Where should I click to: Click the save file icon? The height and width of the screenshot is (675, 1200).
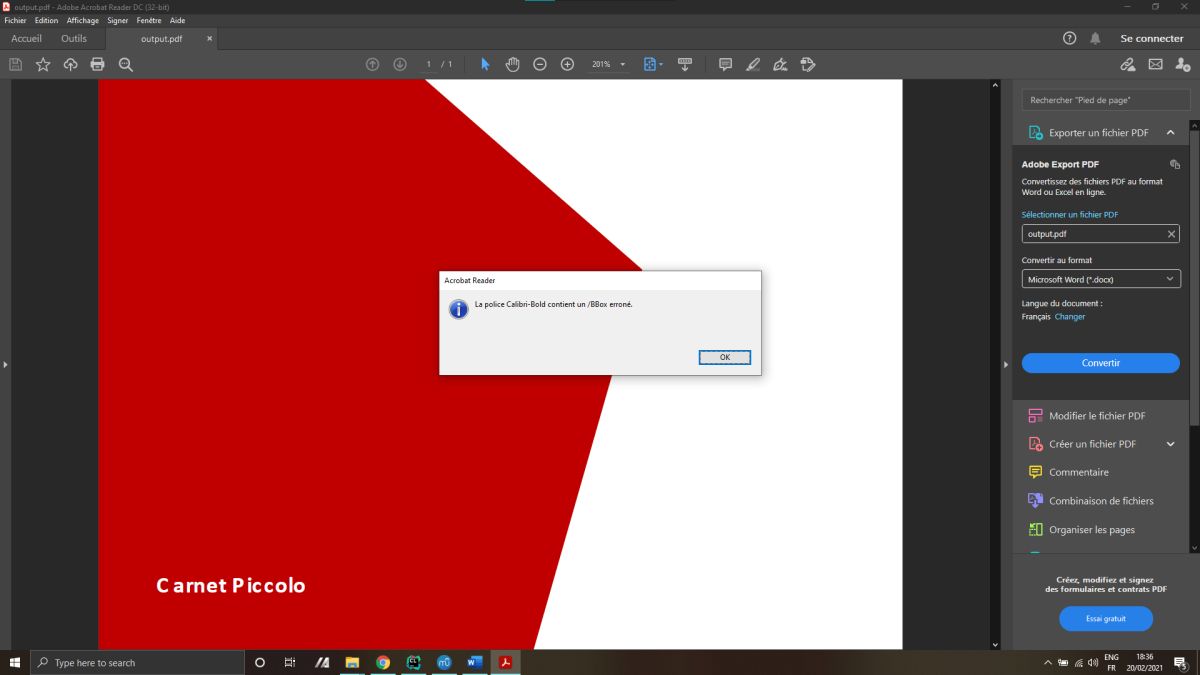point(15,64)
